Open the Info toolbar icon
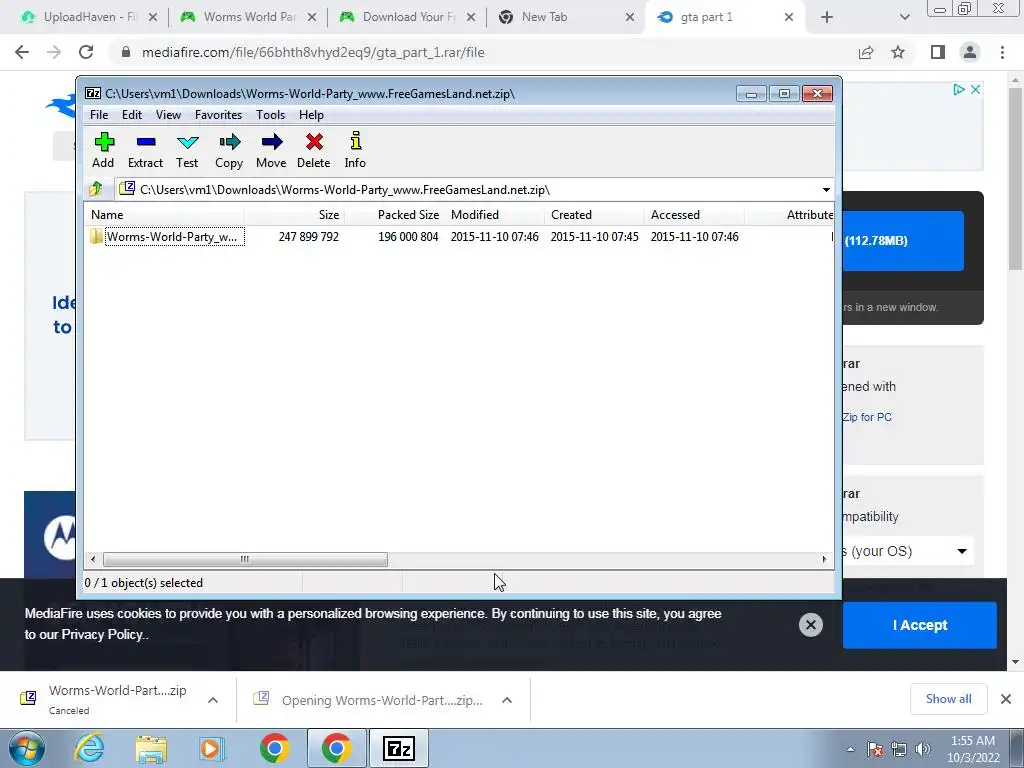 355,150
